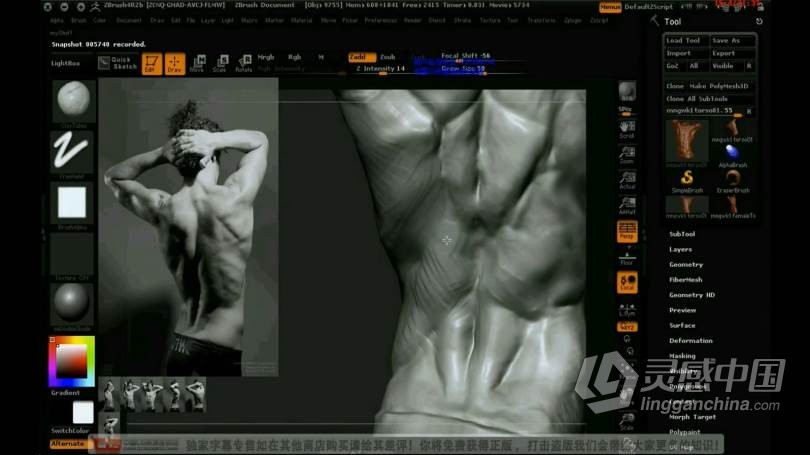Expand the Surface section
This screenshot has height=455, width=810.
pyautogui.click(x=682, y=325)
